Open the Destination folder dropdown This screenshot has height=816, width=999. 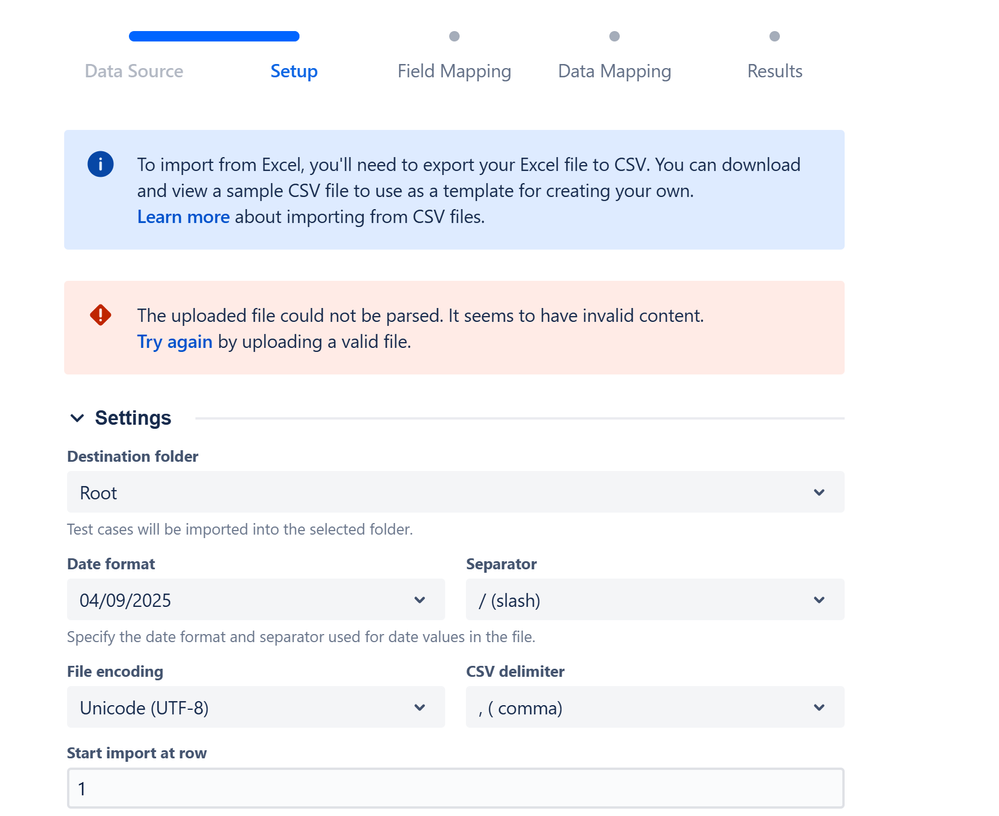(455, 492)
